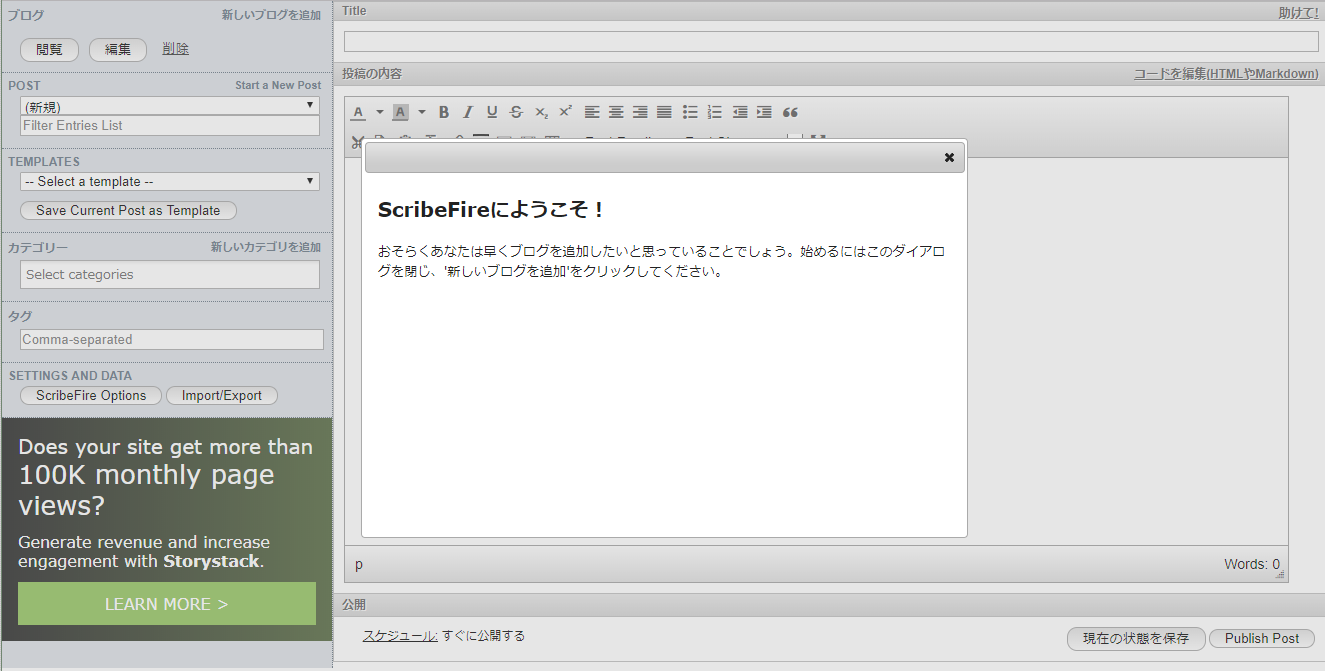Click the text color swatch button
The height and width of the screenshot is (671, 1325).
tap(359, 112)
